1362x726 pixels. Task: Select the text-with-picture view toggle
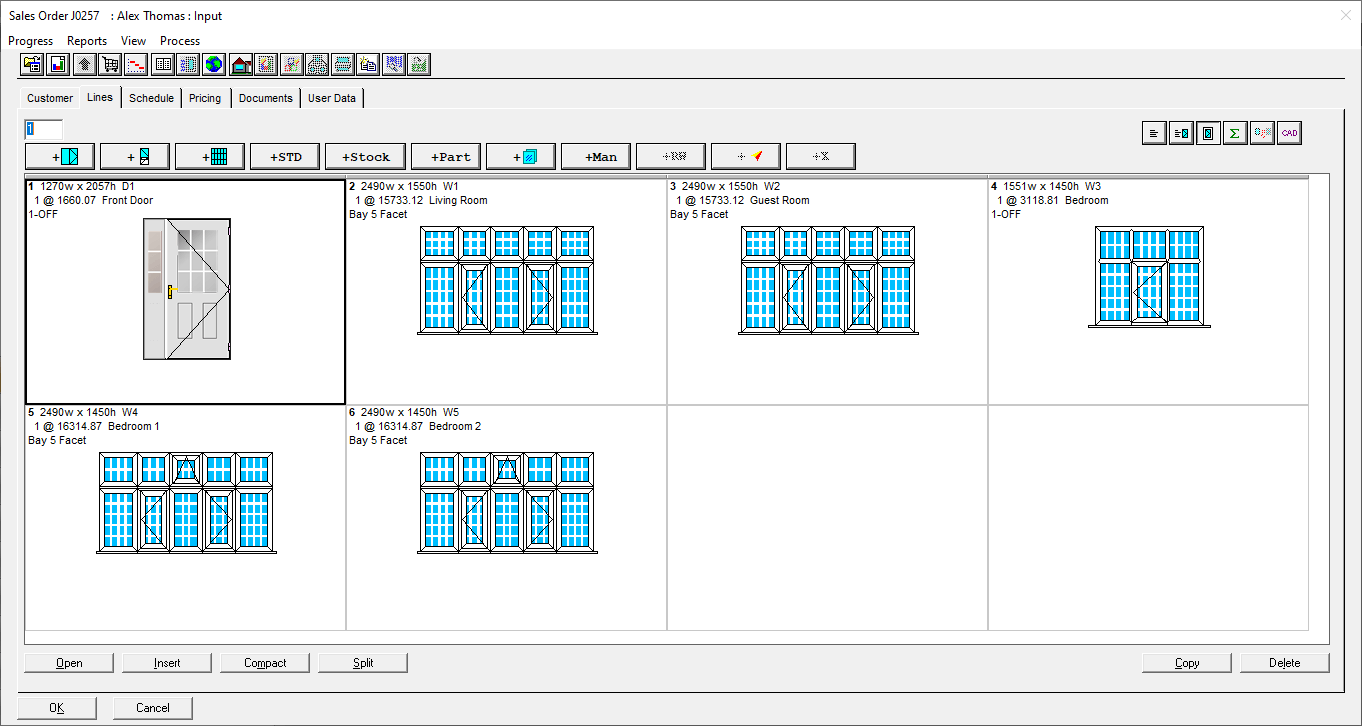point(1181,133)
